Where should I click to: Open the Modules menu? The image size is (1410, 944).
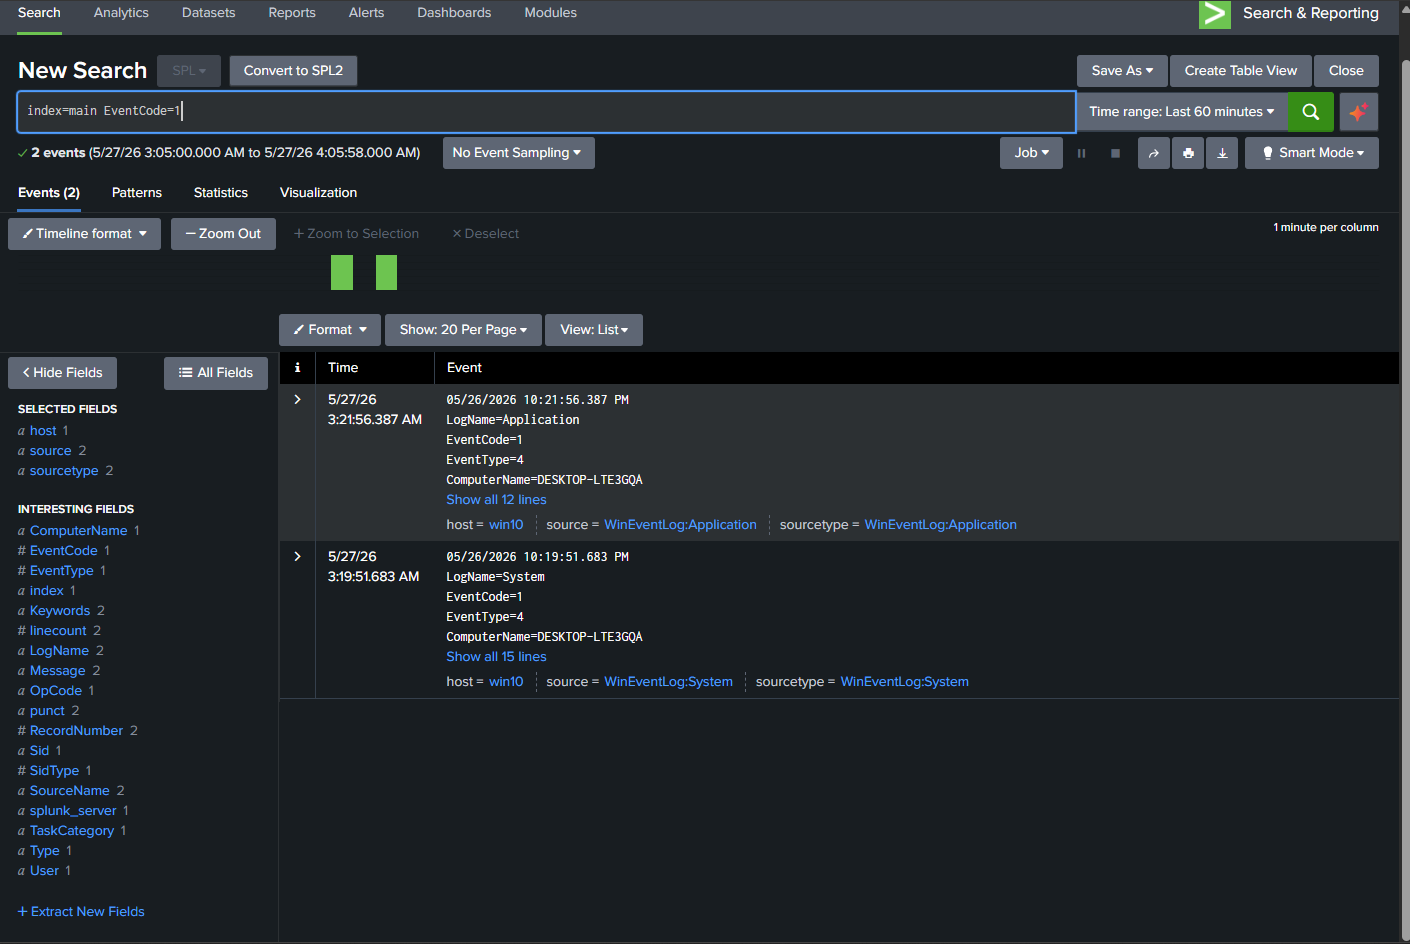[550, 13]
